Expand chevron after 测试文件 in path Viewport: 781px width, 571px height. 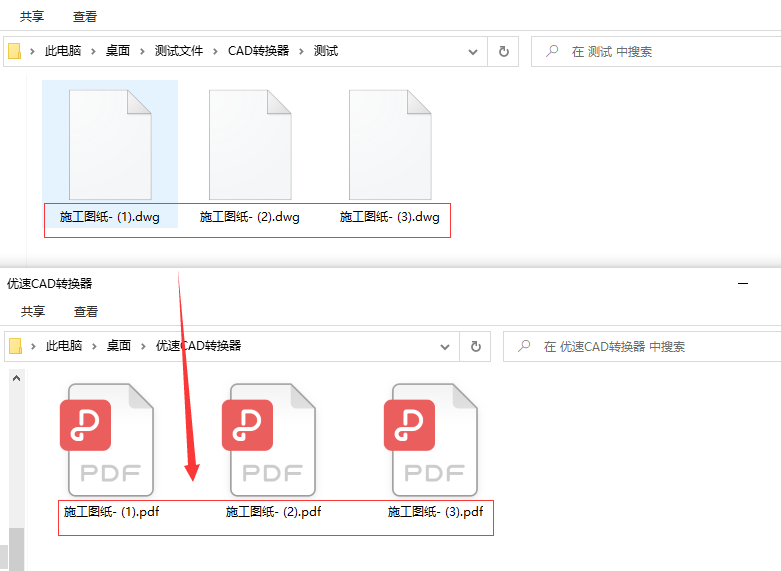tap(215, 51)
